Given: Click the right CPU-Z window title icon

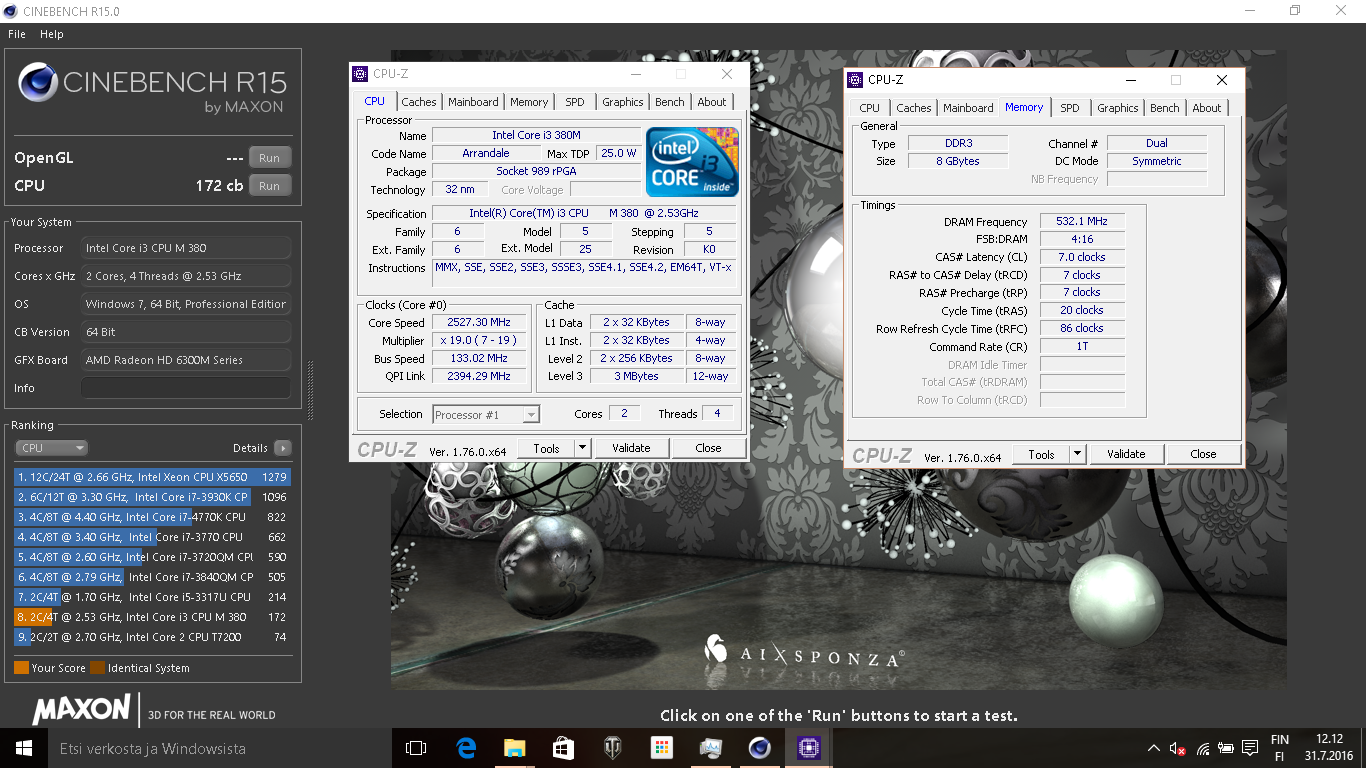Looking at the screenshot, I should (x=856, y=80).
